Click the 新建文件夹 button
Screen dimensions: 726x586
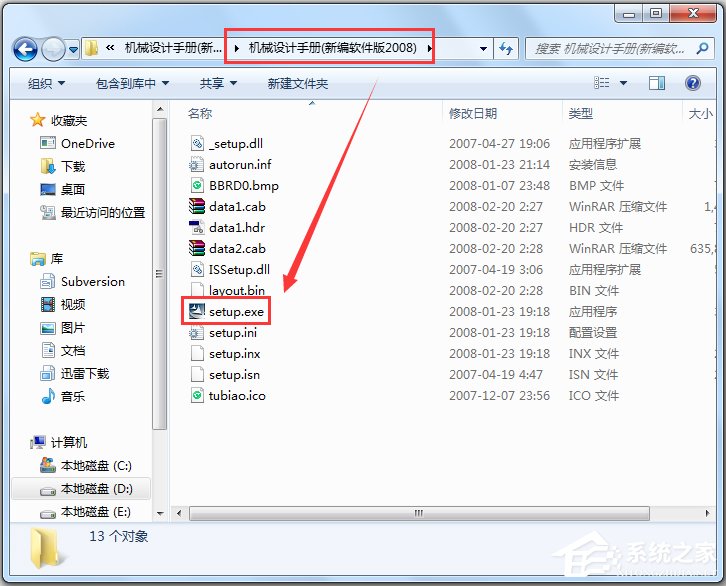pos(297,84)
